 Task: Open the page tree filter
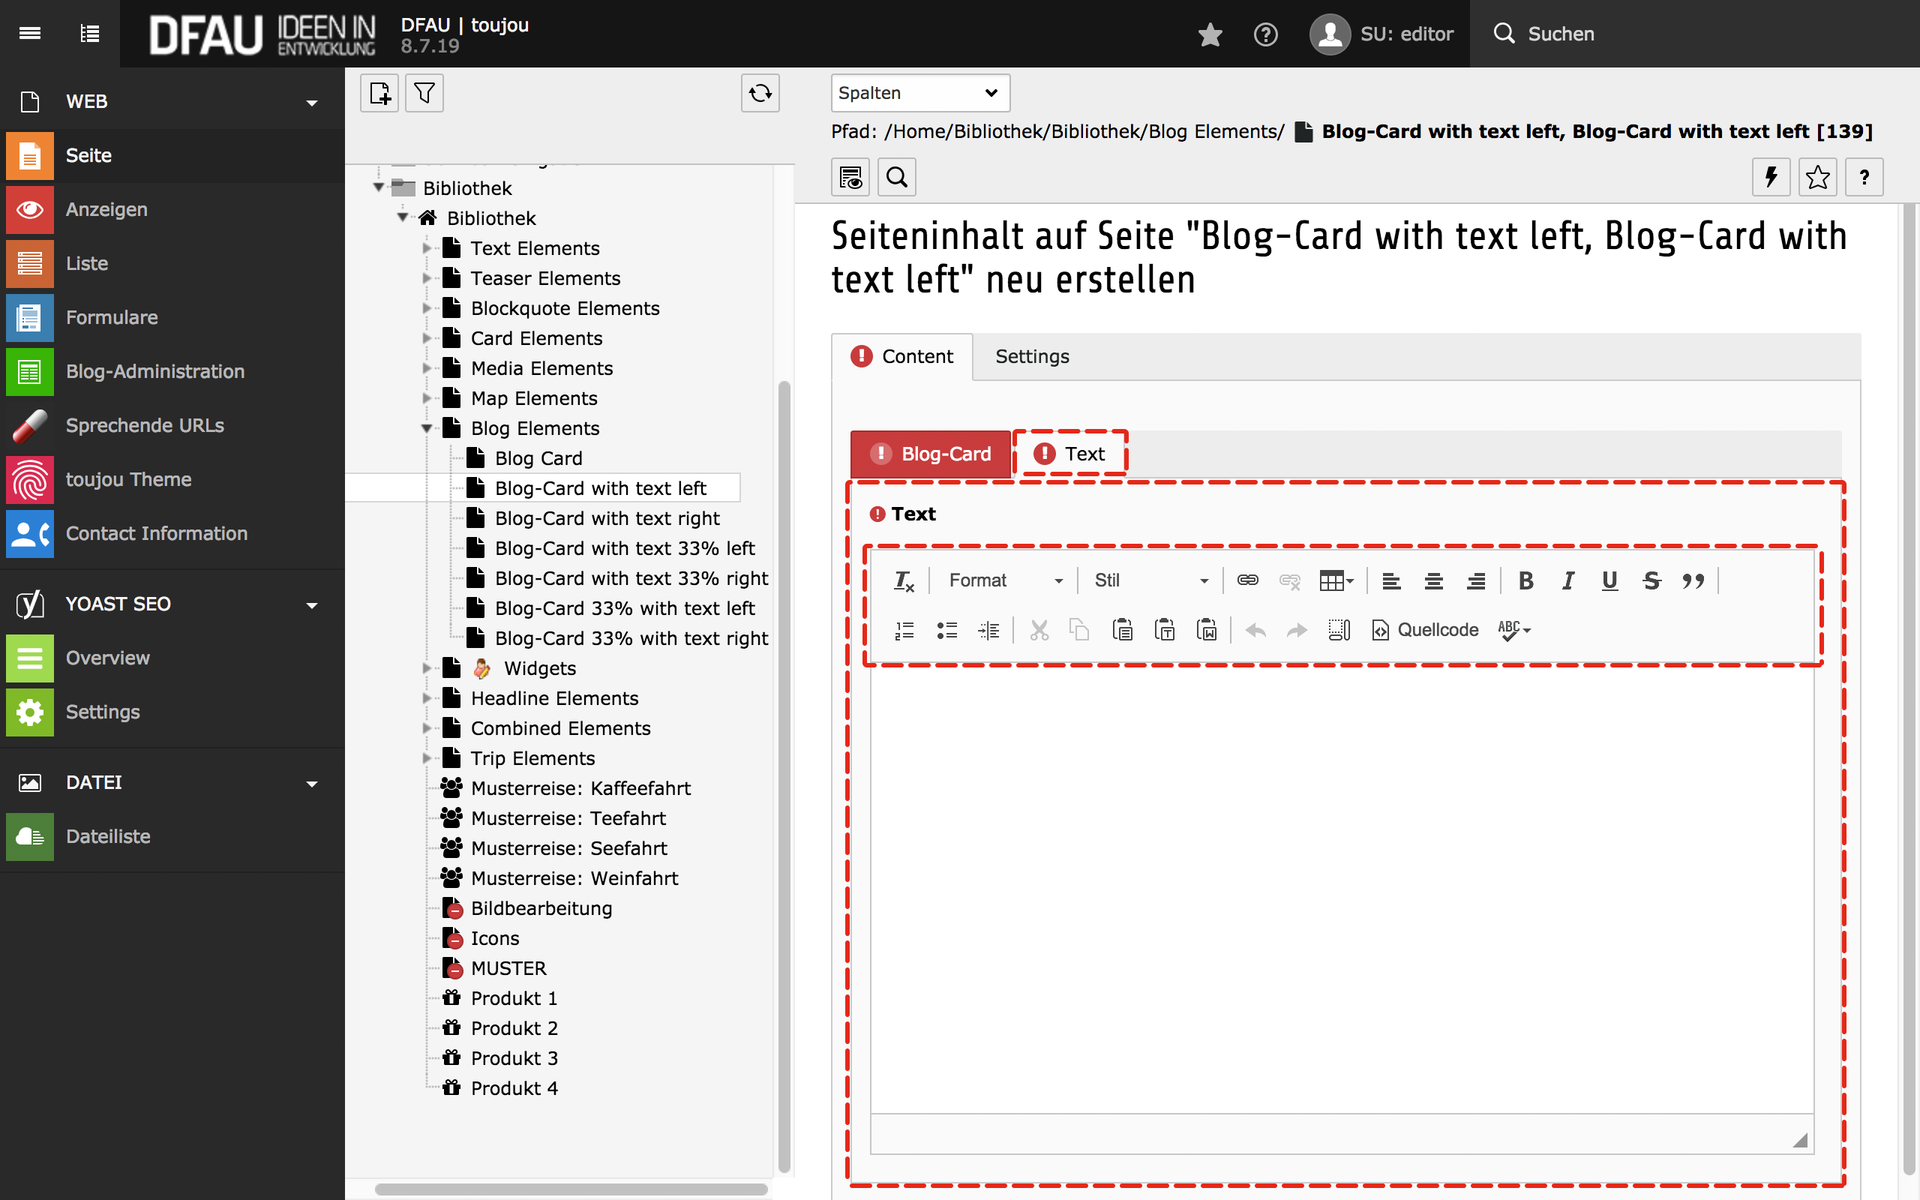click(424, 93)
